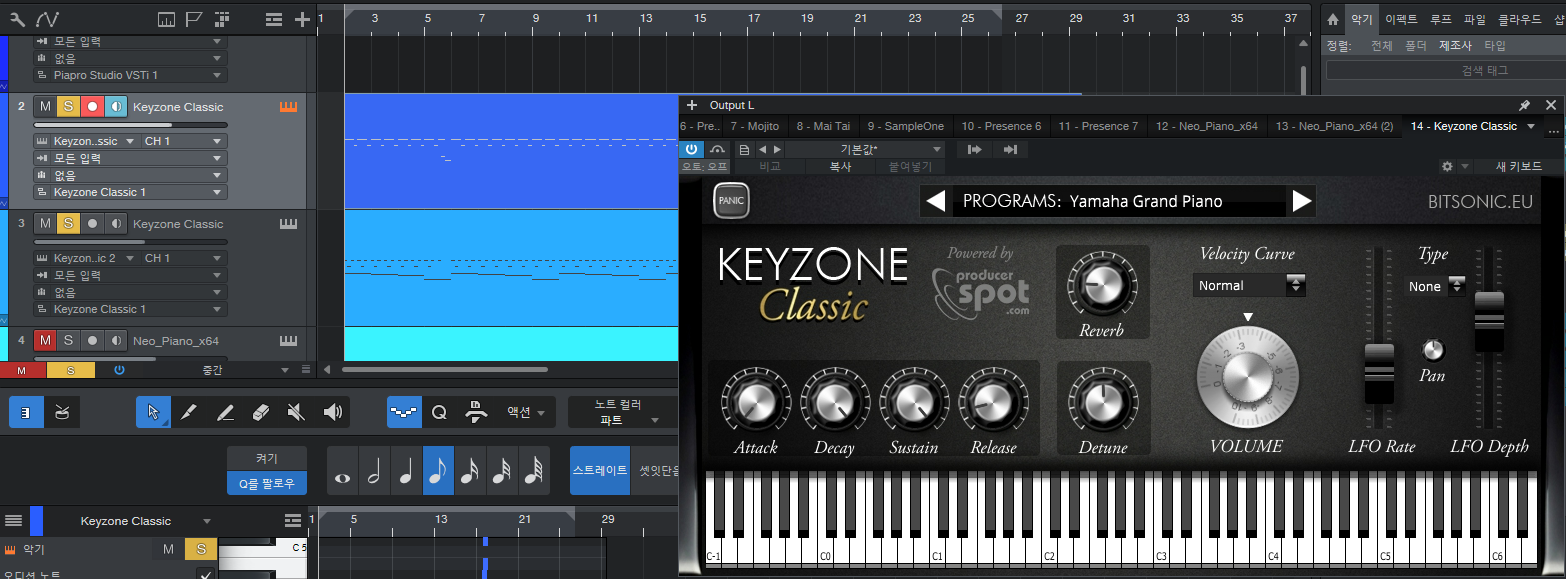Switch to 13 - Neo_Piano_x64 (2) tab
Image resolution: width=1566 pixels, height=579 pixels.
1334,126
